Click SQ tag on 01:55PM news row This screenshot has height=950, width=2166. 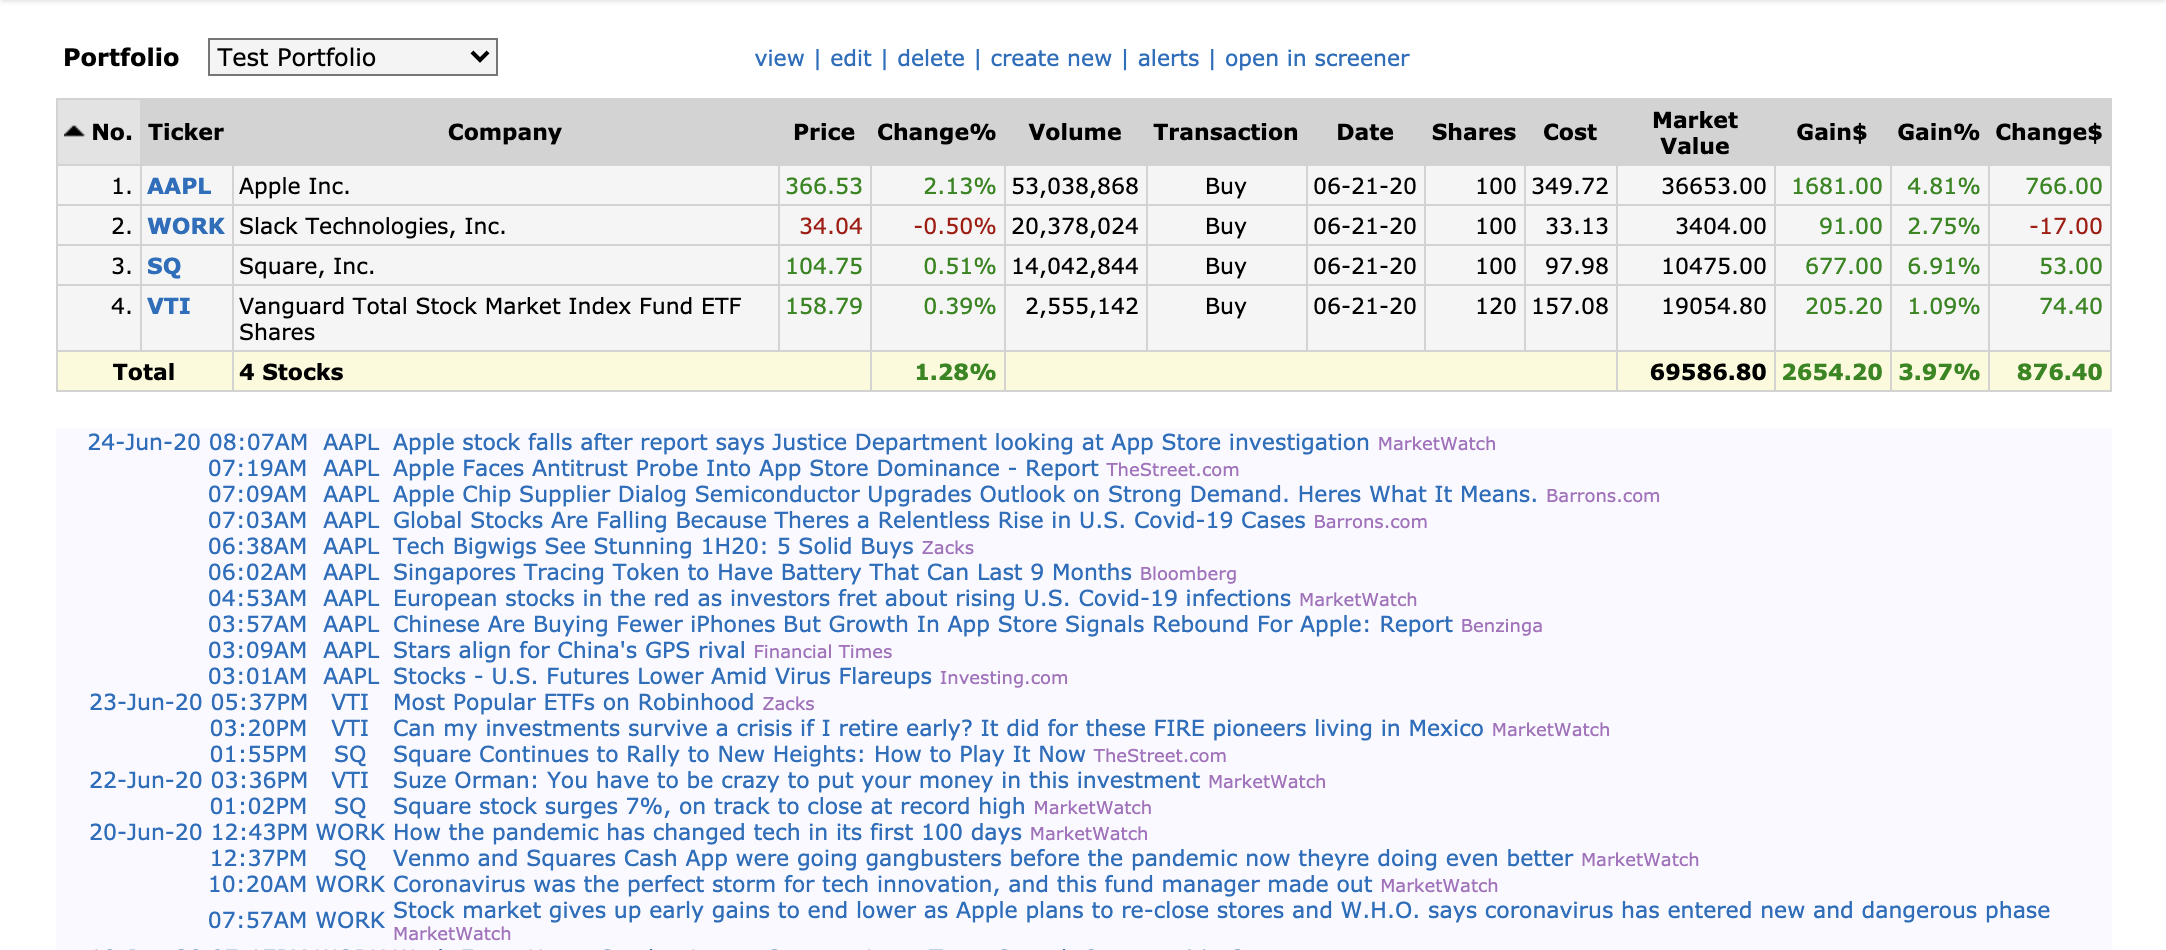(x=350, y=754)
